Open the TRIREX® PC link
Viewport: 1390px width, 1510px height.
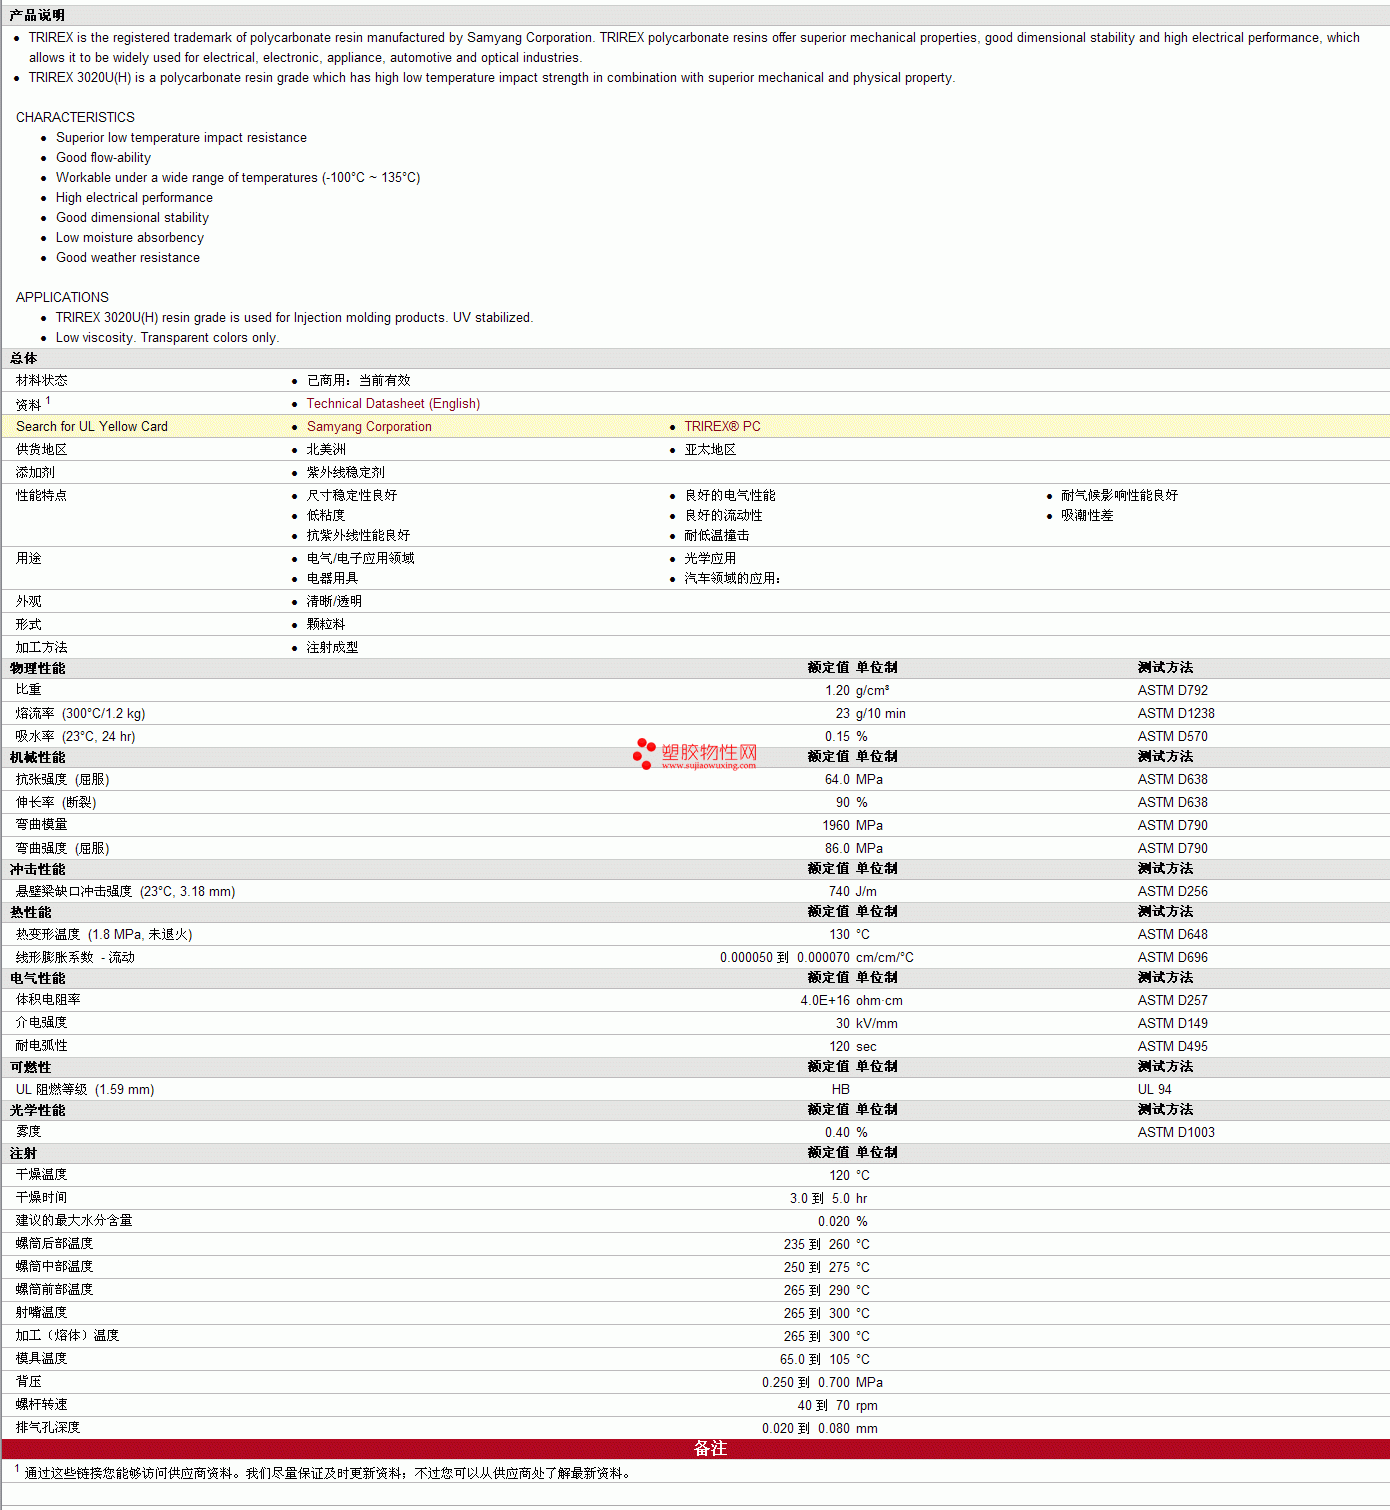pyautogui.click(x=722, y=427)
